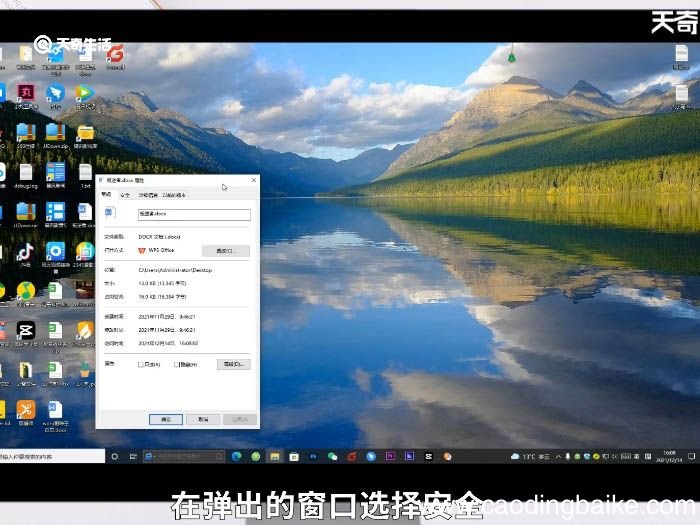Select the 1.txt file on the desktop
Viewport: 700px width, 525px height.
(85, 174)
